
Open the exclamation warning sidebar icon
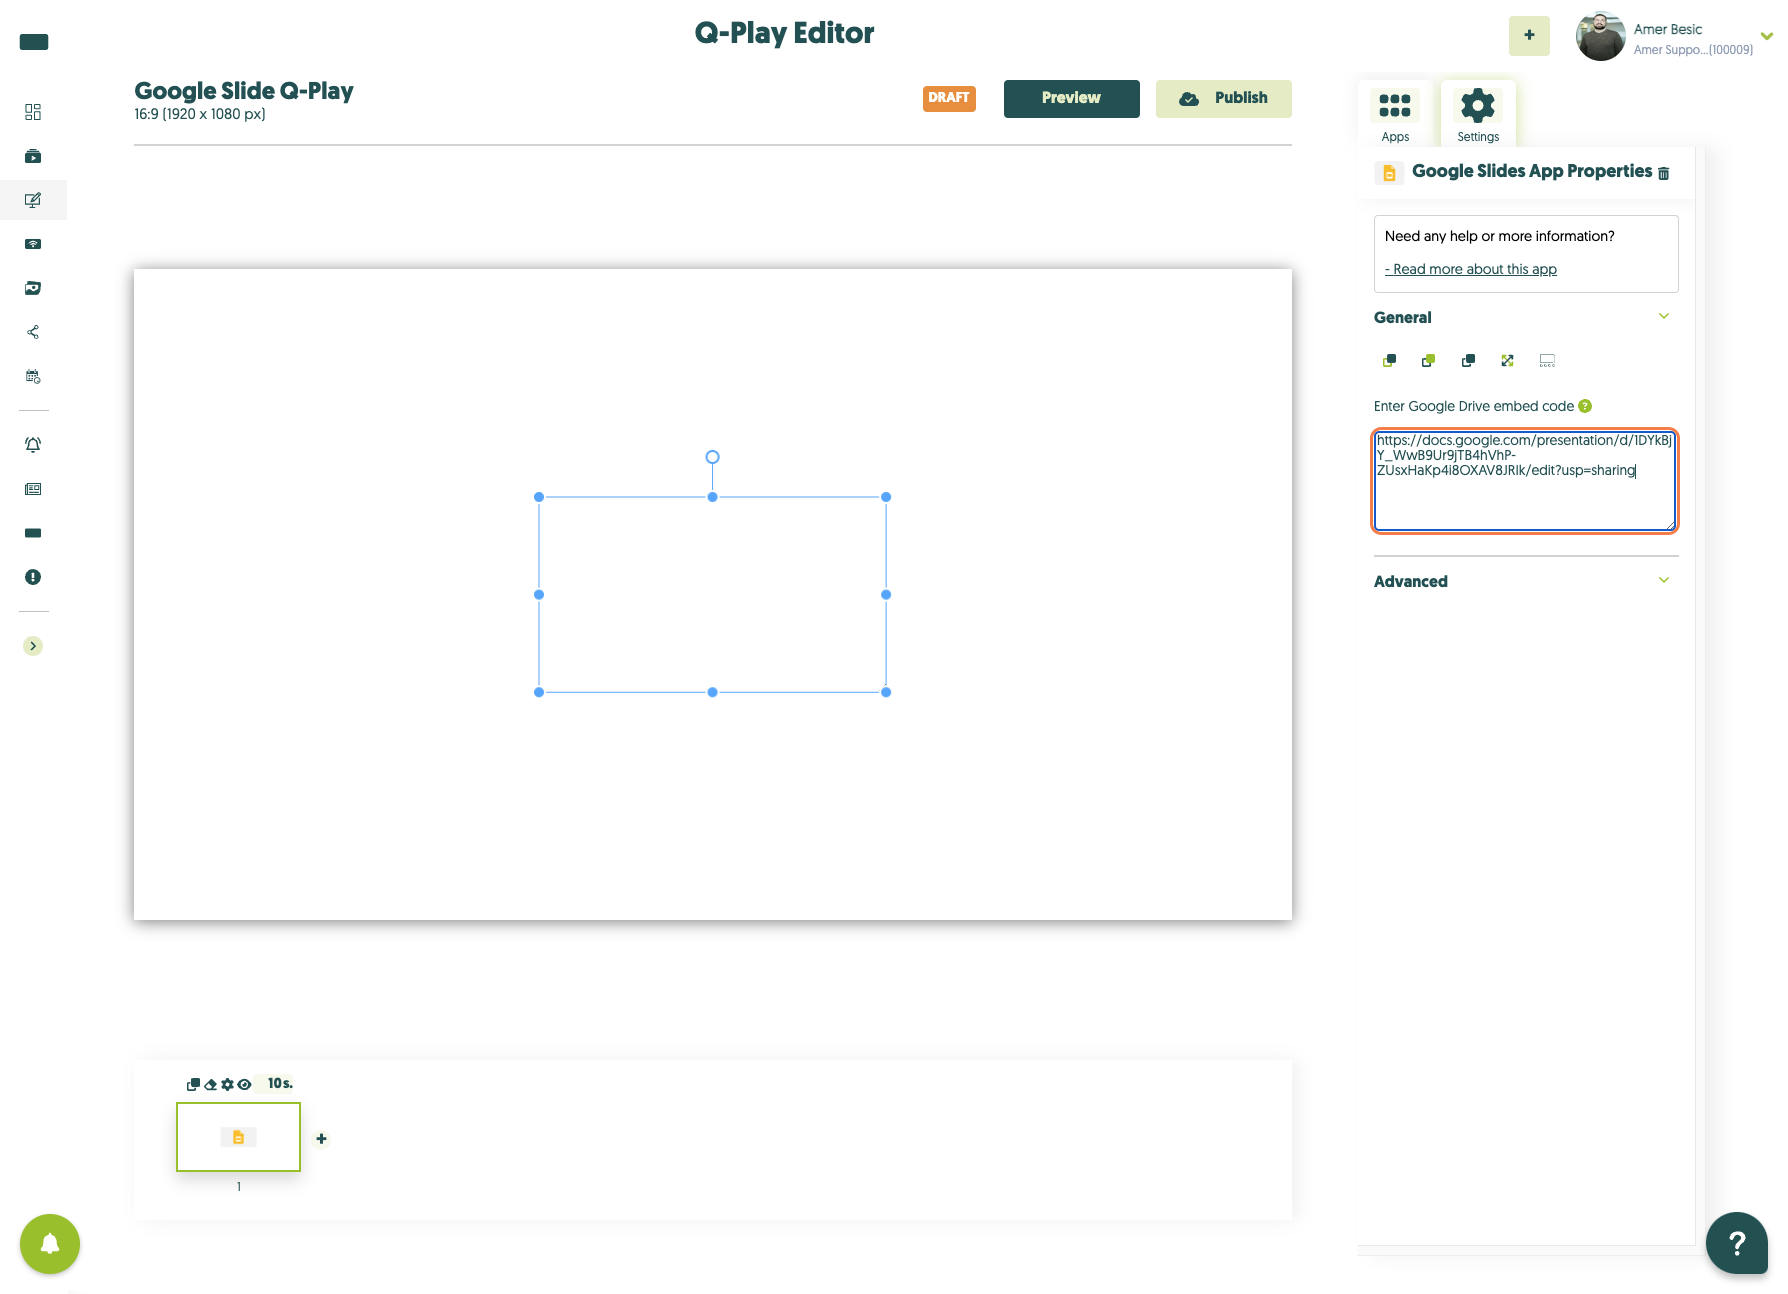point(33,577)
